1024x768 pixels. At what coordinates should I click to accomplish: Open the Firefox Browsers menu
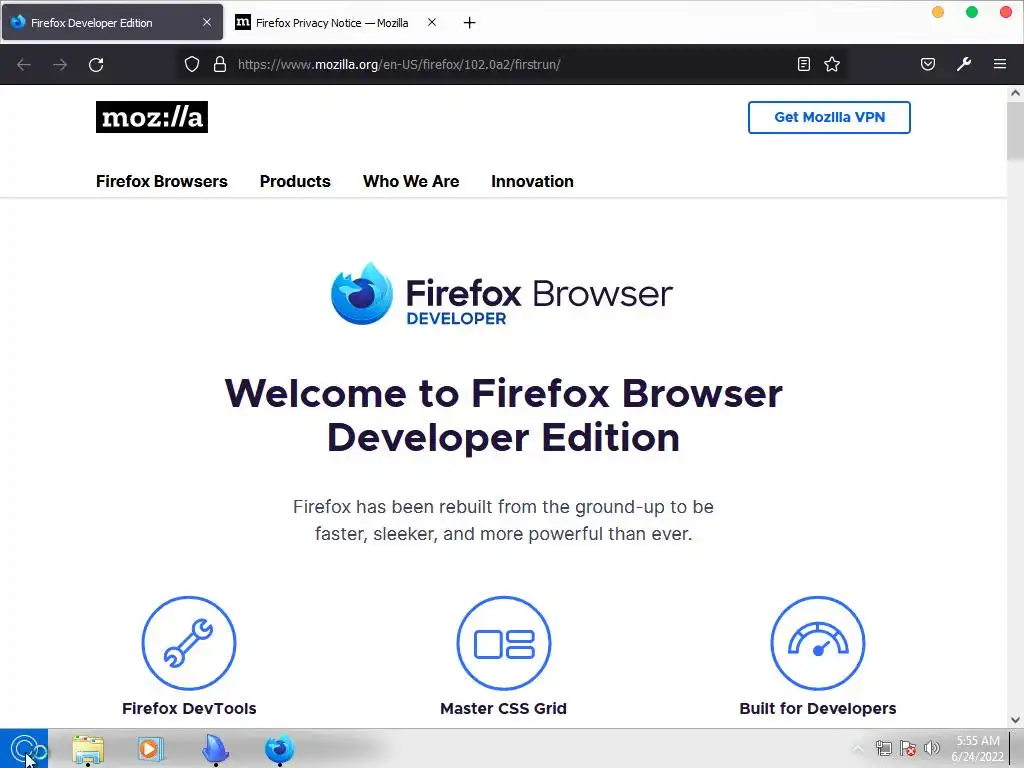click(162, 182)
